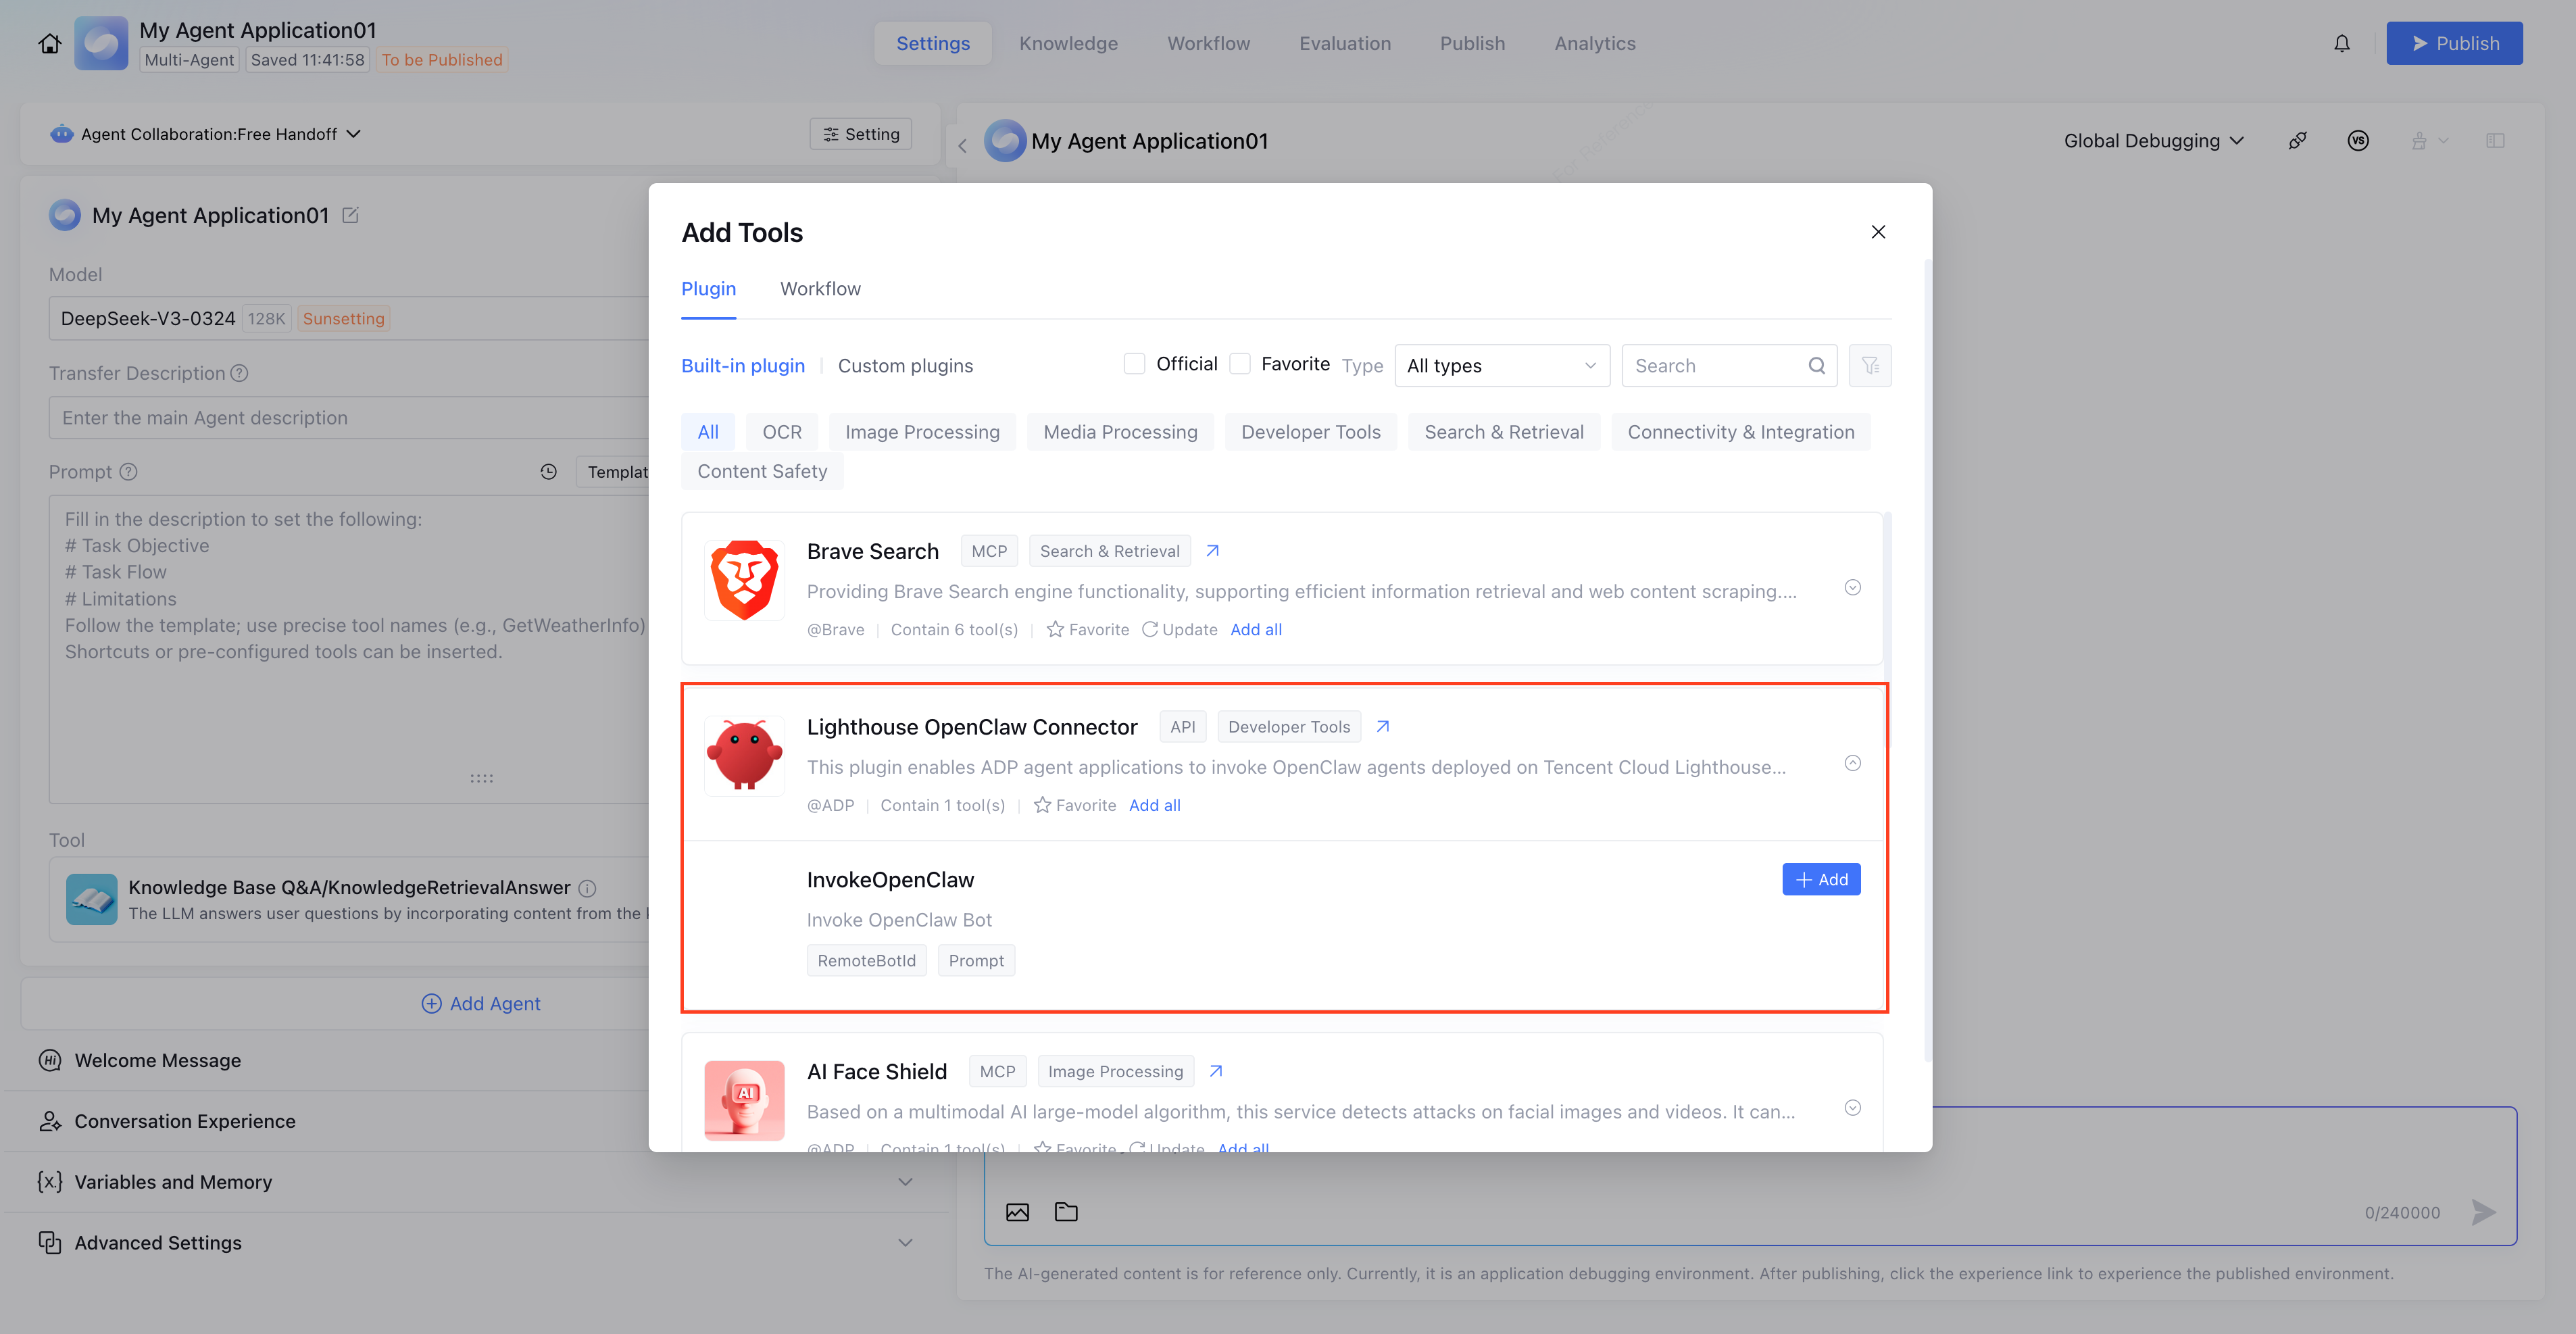Expand the Global Debugging dropdown

(x=2153, y=141)
